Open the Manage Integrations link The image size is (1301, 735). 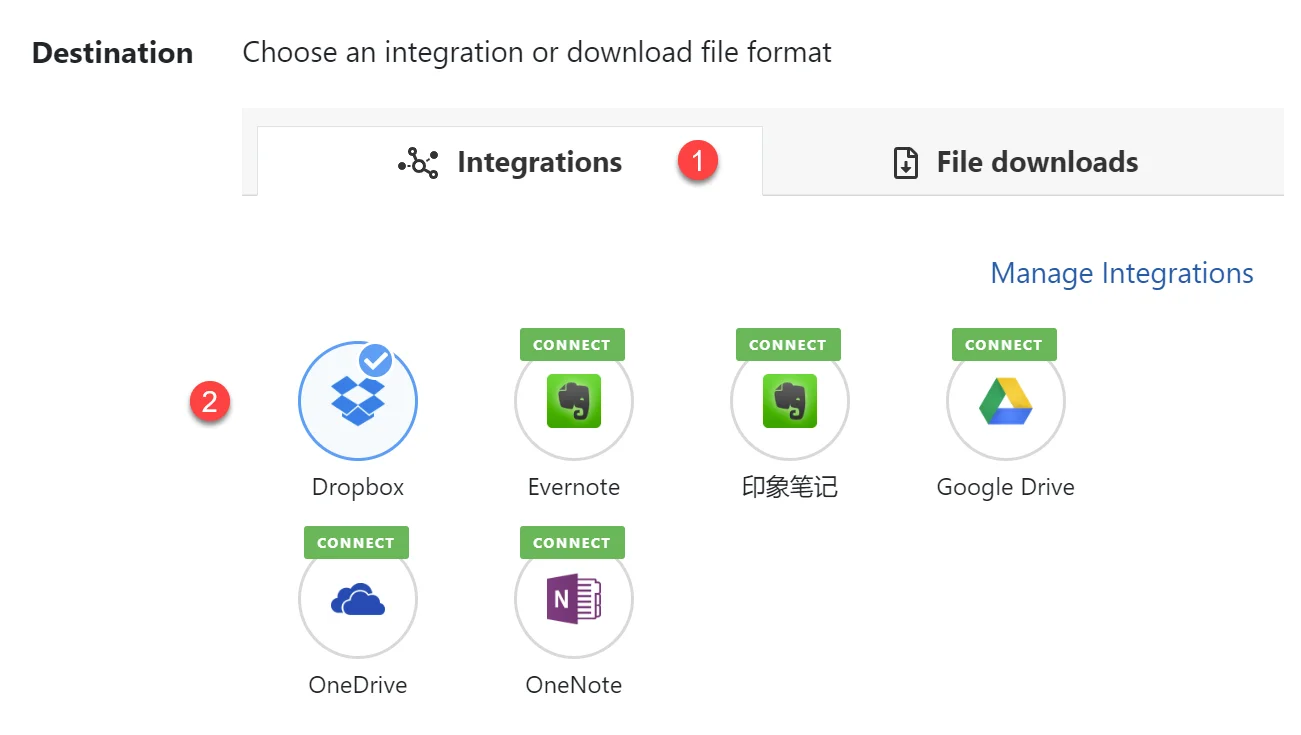coord(1122,273)
